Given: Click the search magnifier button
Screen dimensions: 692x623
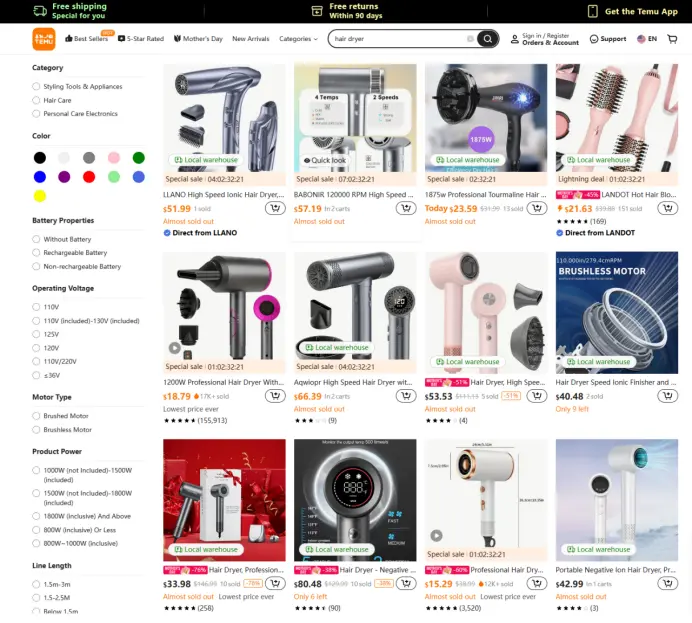Looking at the screenshot, I should tap(487, 39).
